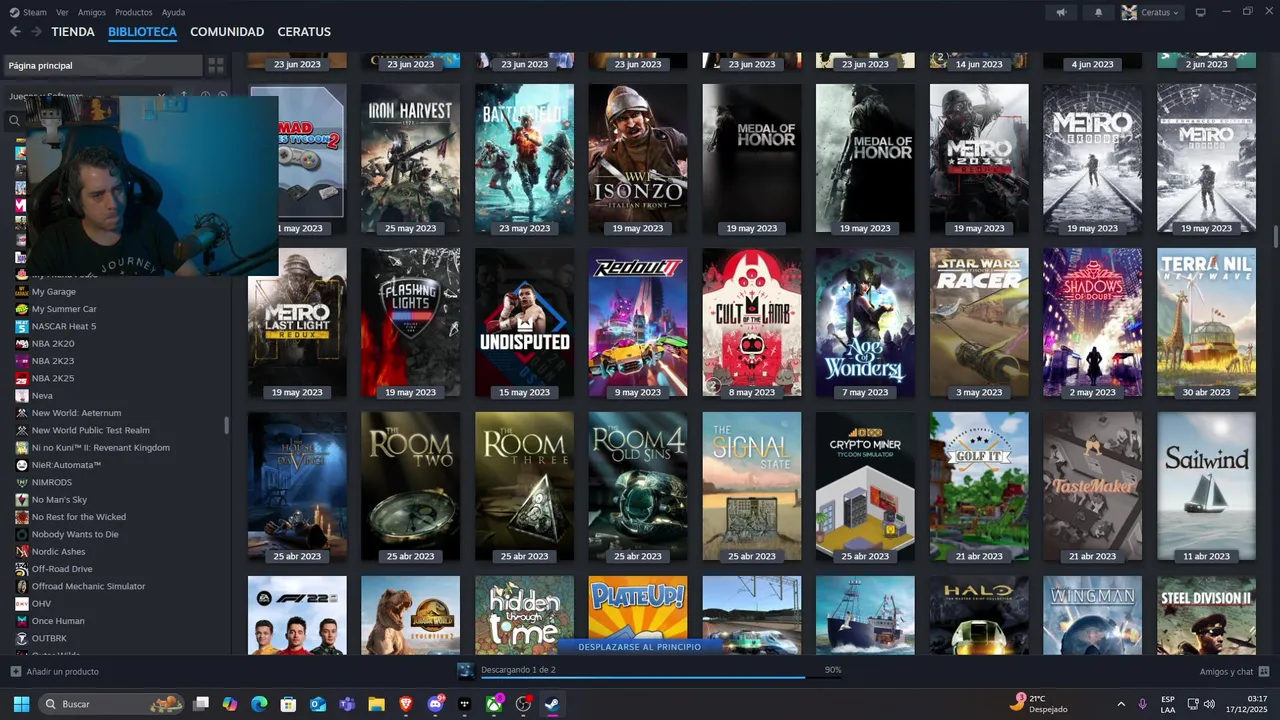Open the Shadows of Doubt cover

[x=1093, y=322]
